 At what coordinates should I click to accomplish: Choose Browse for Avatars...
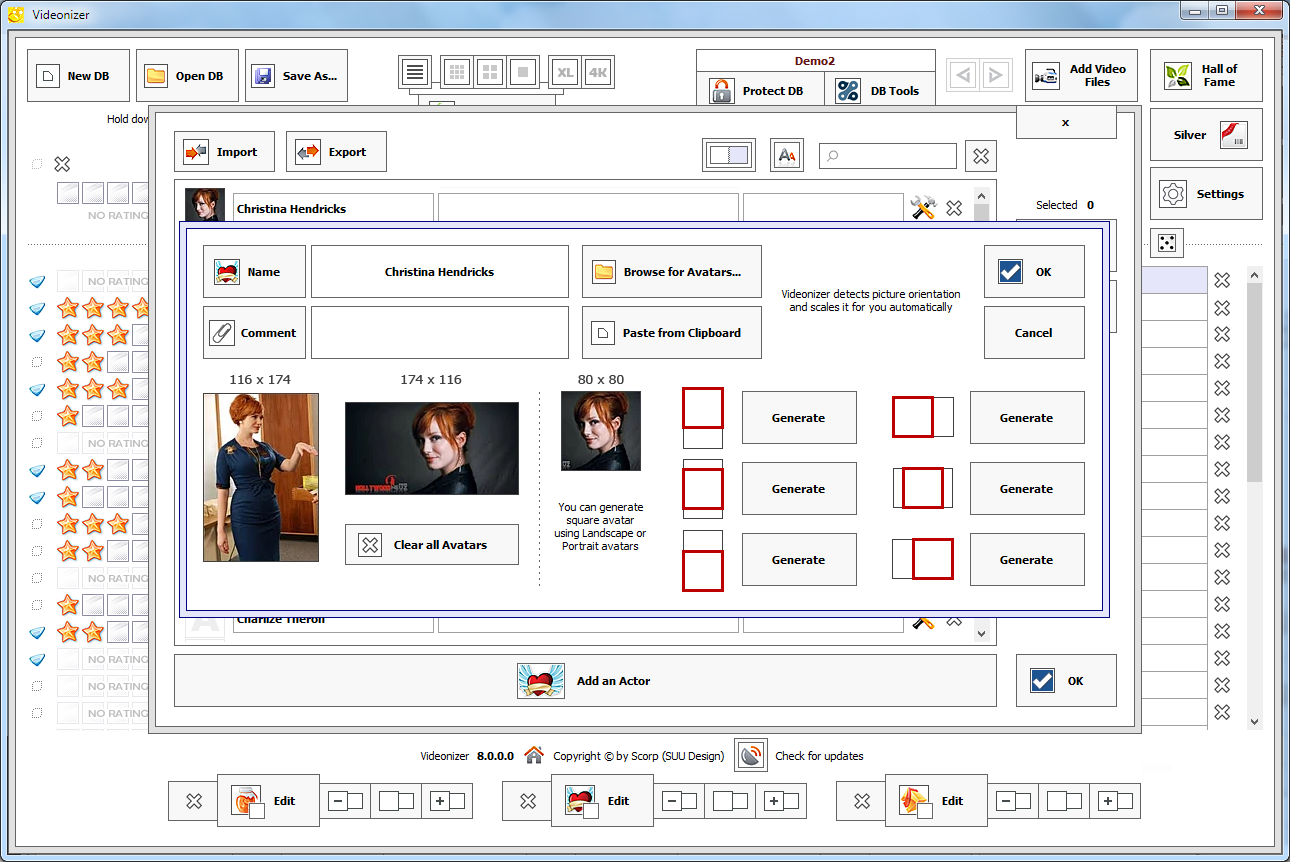pos(672,272)
